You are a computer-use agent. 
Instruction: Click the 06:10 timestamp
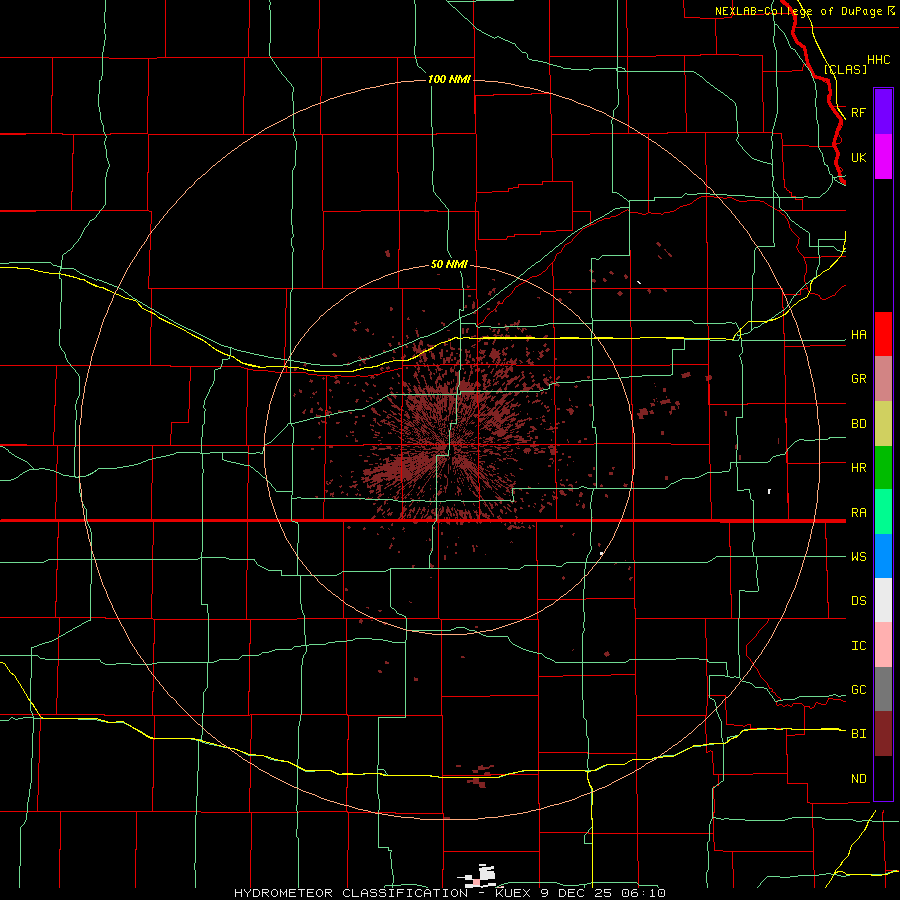pyautogui.click(x=642, y=893)
